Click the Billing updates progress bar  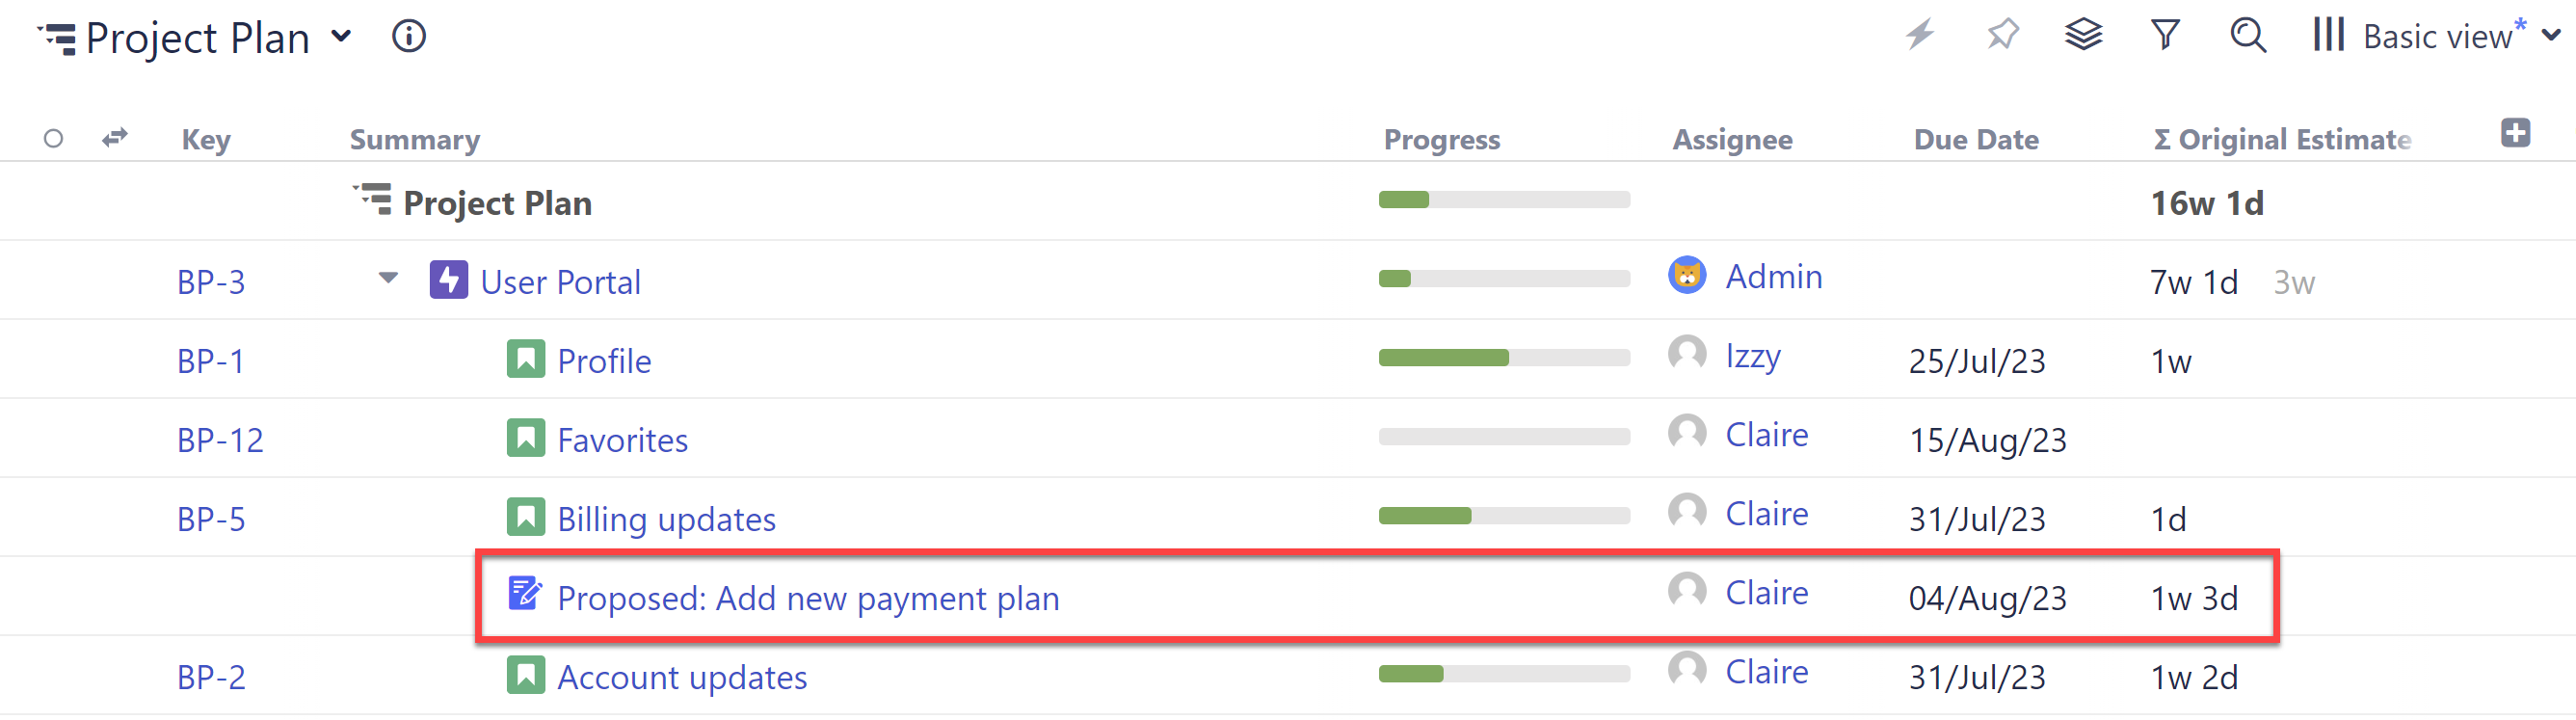pyautogui.click(x=1504, y=515)
